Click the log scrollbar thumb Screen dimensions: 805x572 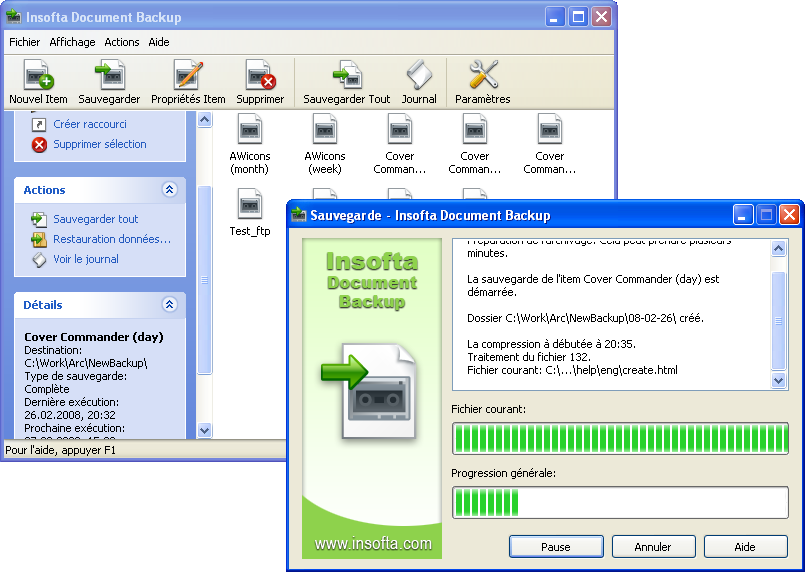[x=778, y=320]
